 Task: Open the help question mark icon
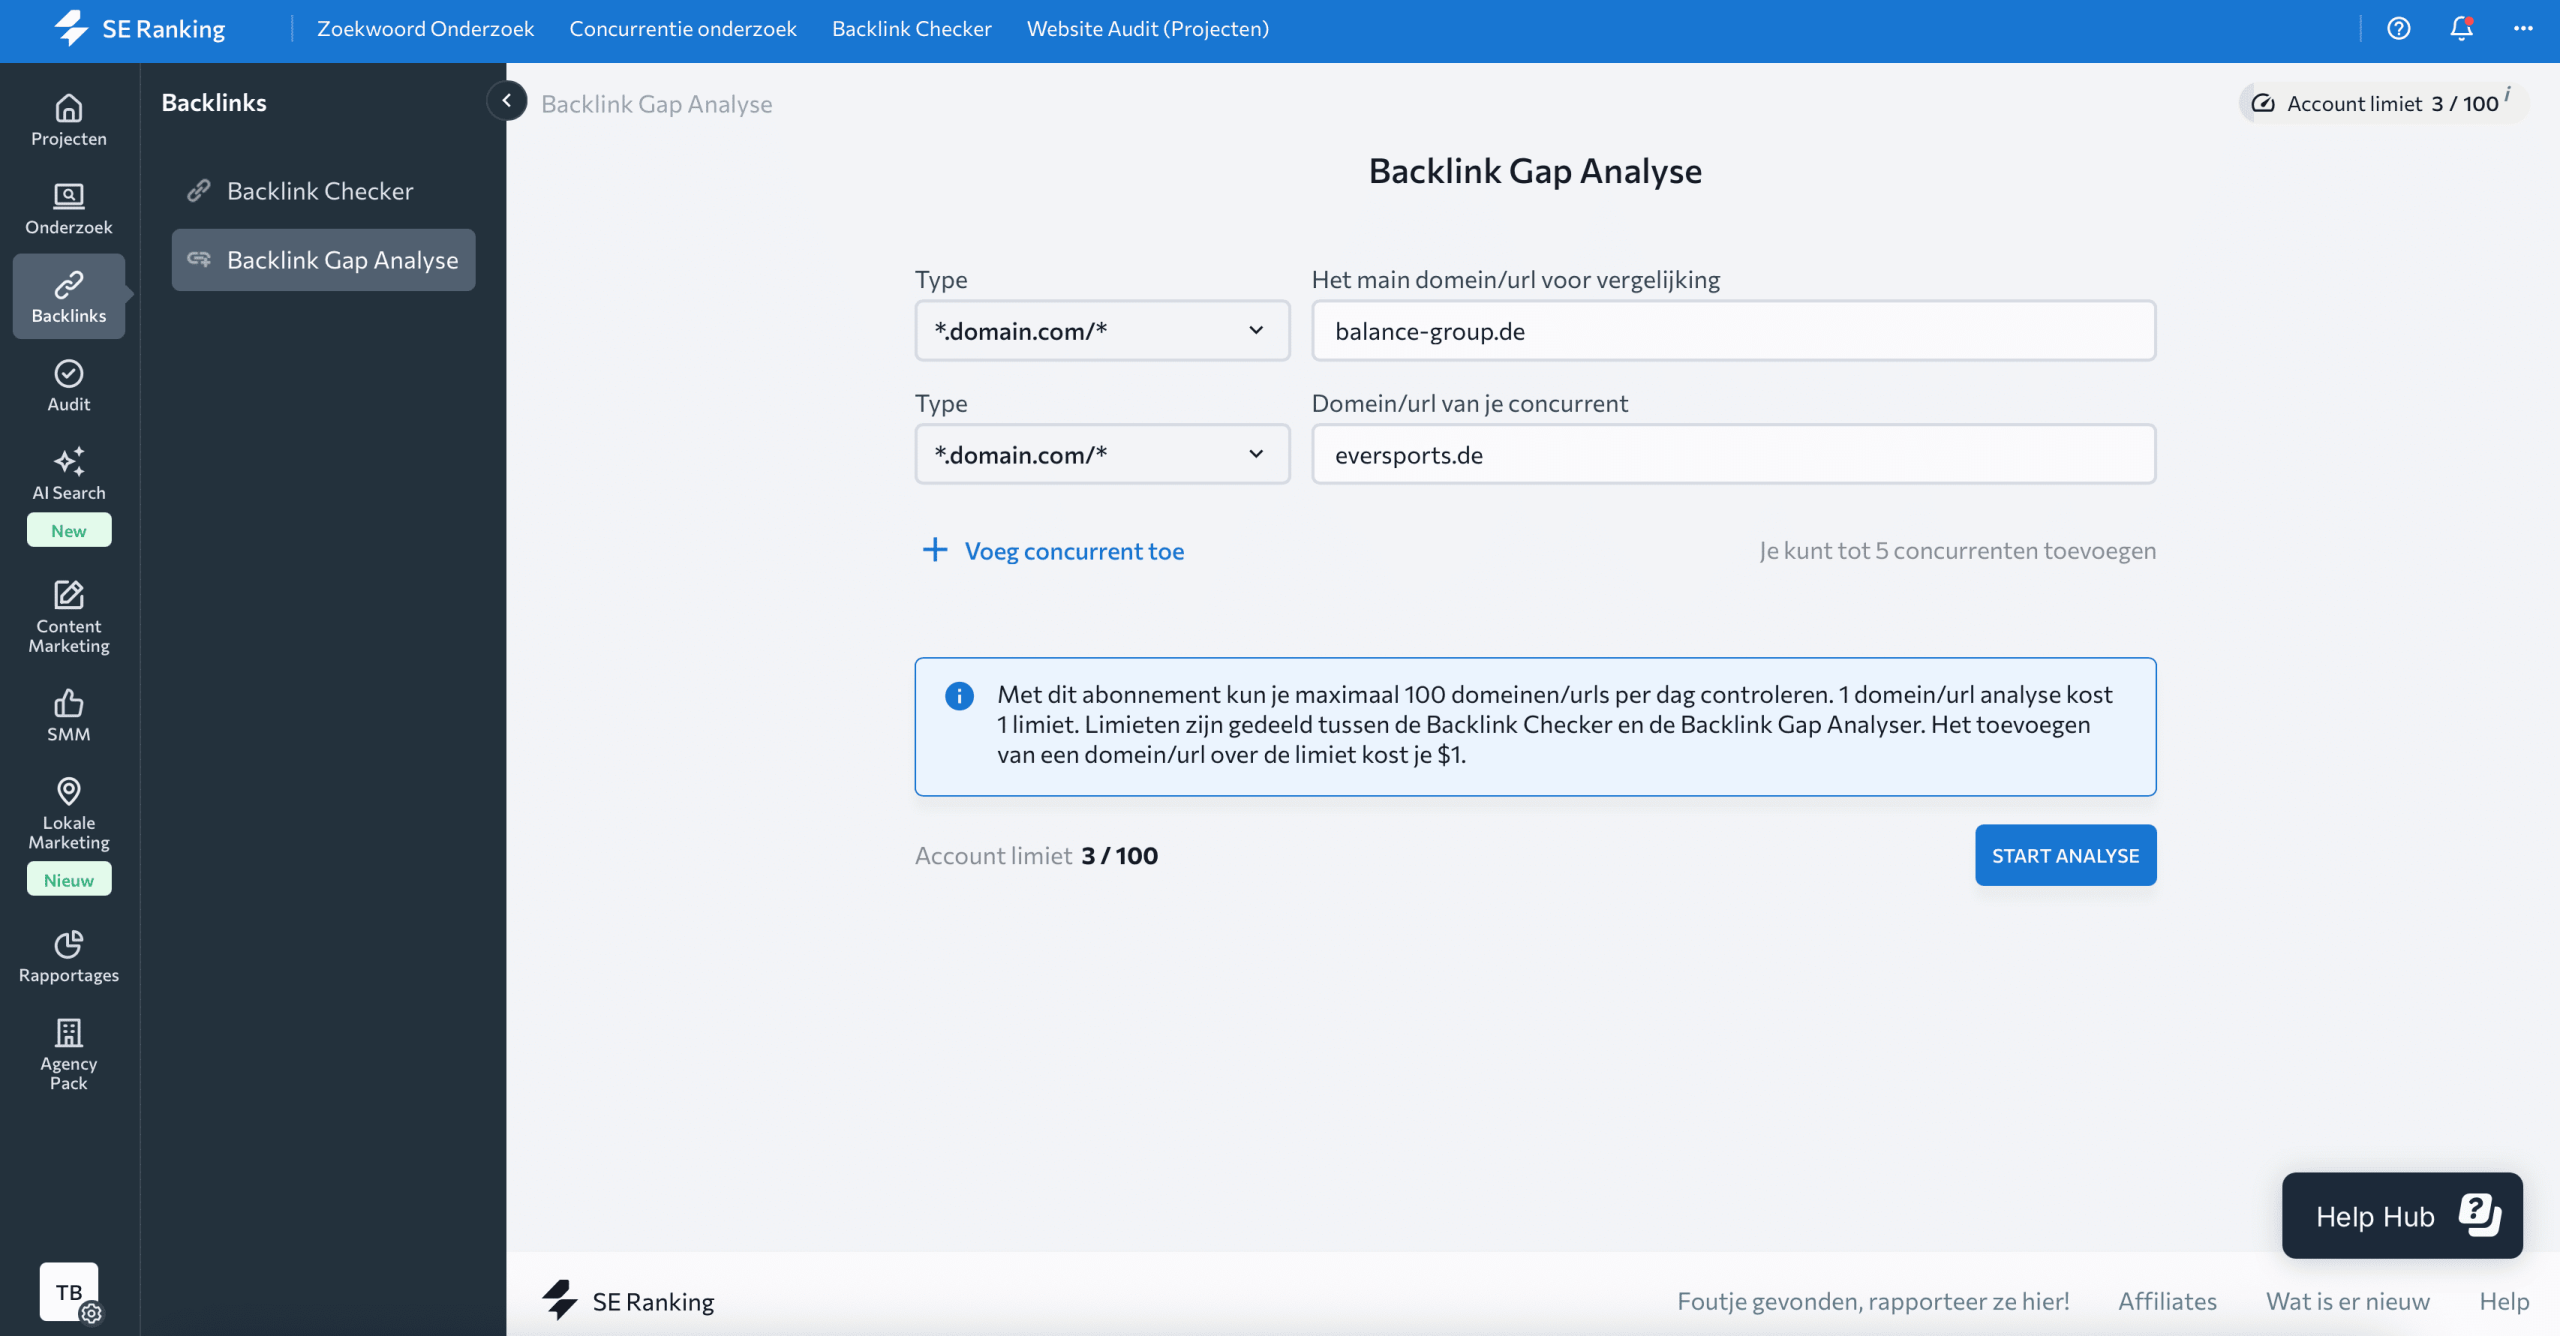click(x=2398, y=28)
